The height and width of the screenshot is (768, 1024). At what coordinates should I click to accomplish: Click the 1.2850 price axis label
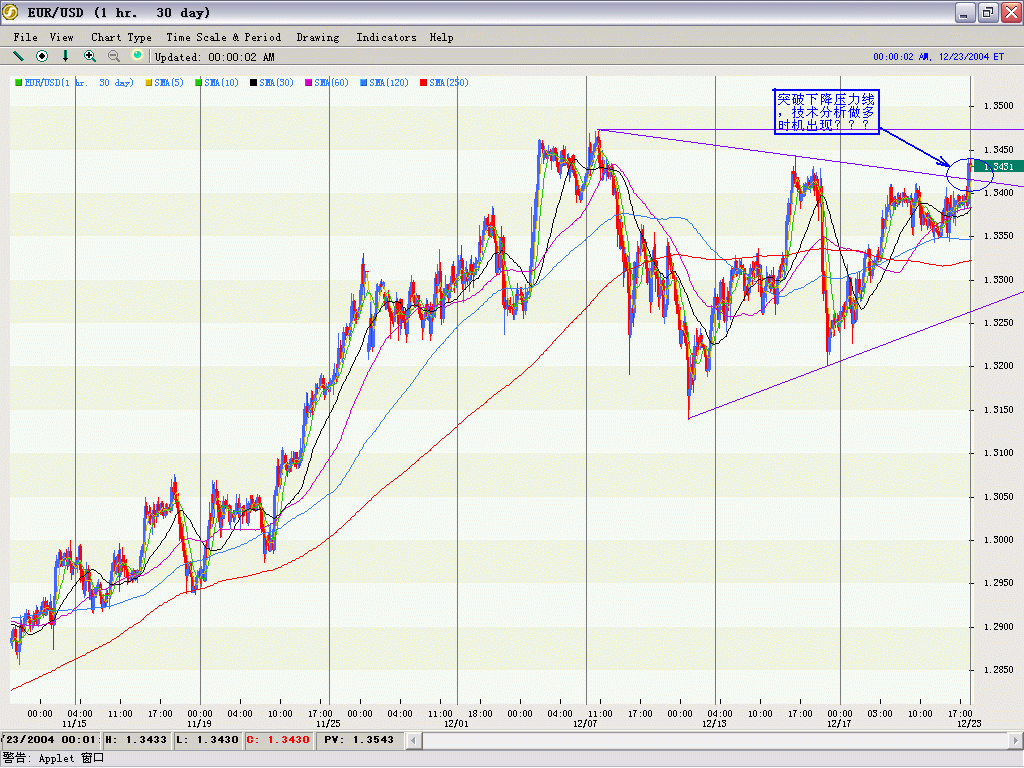(x=999, y=670)
